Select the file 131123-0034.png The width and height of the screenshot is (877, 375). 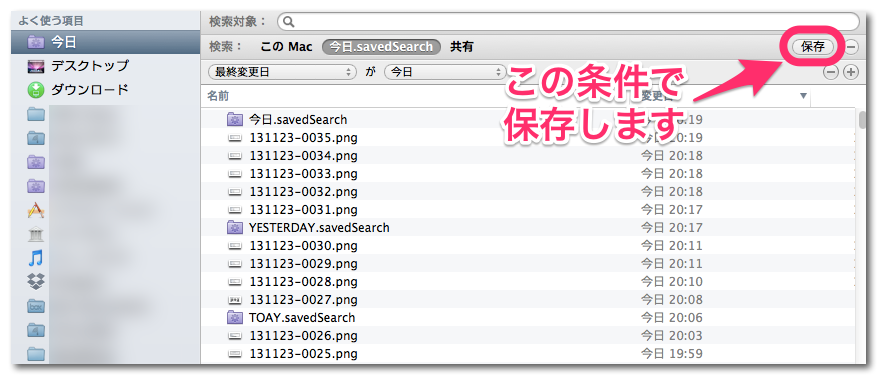303,156
